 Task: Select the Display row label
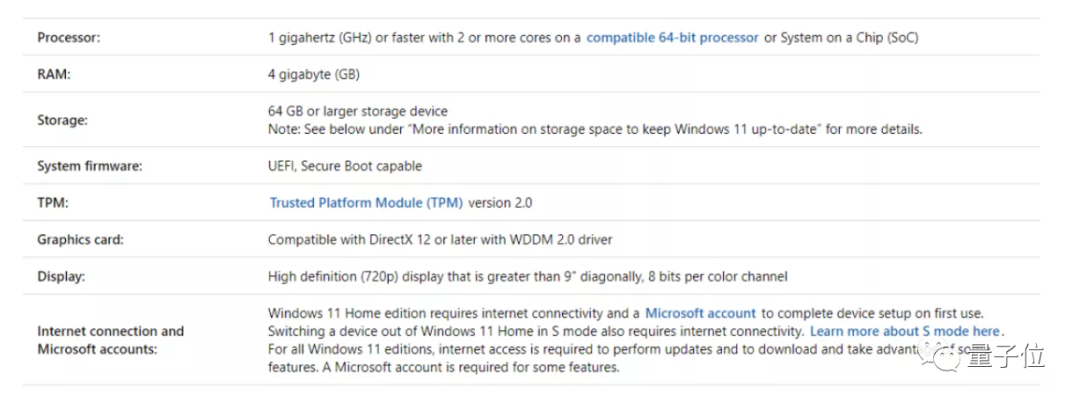click(x=61, y=277)
